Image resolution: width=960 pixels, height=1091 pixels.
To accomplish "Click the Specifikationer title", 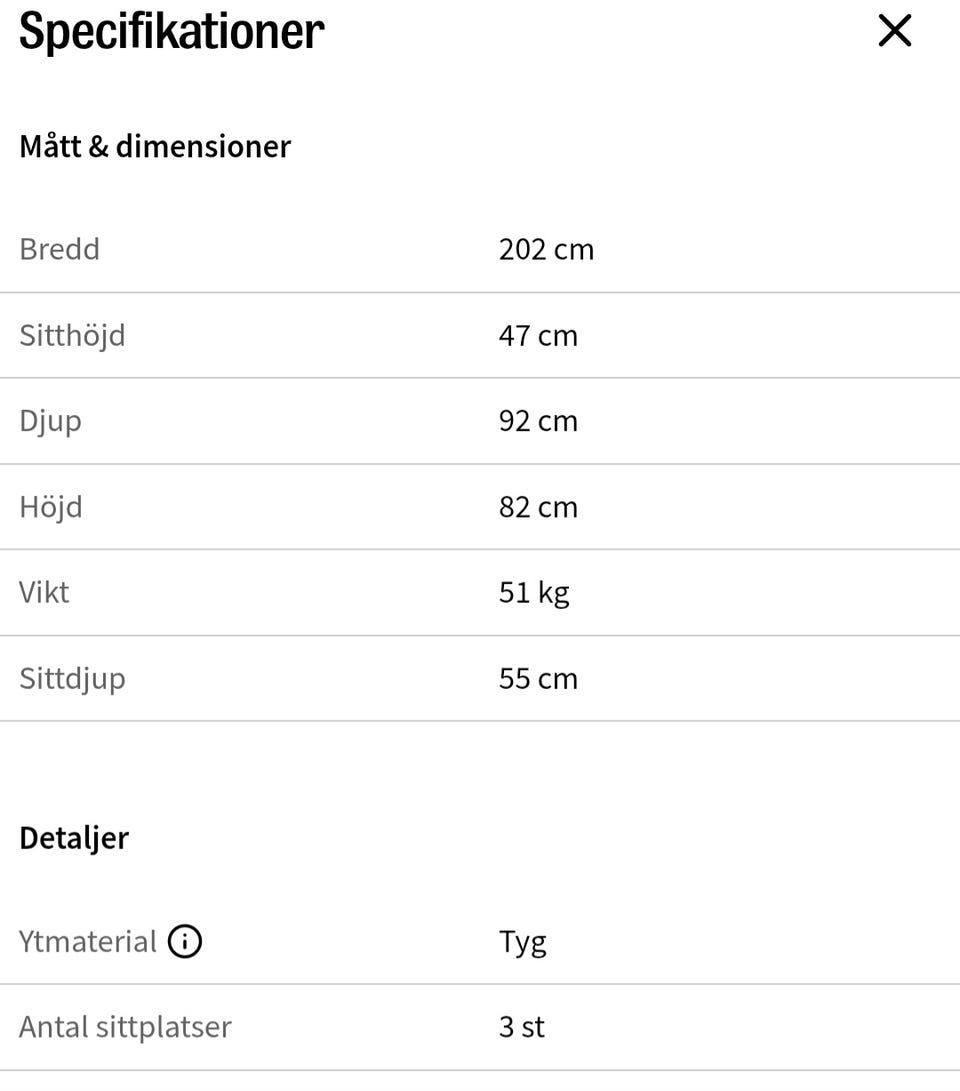I will (x=171, y=31).
